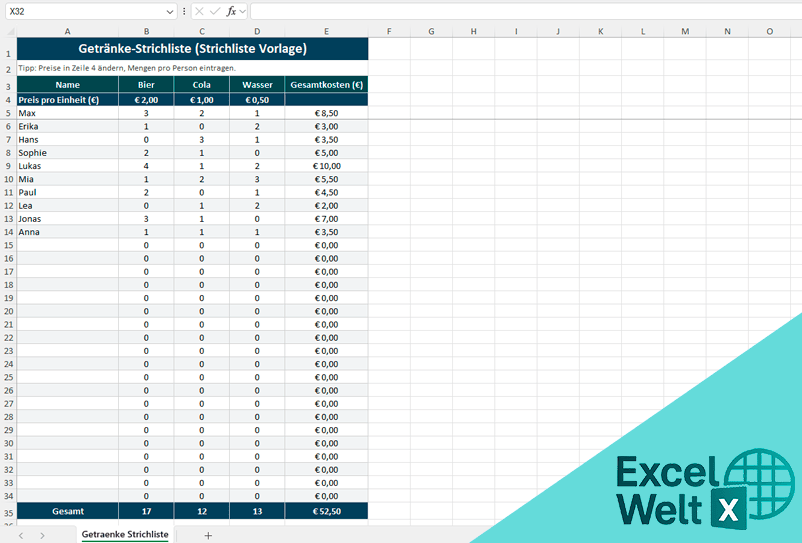Select the Bier price cell € 2,00

point(146,100)
